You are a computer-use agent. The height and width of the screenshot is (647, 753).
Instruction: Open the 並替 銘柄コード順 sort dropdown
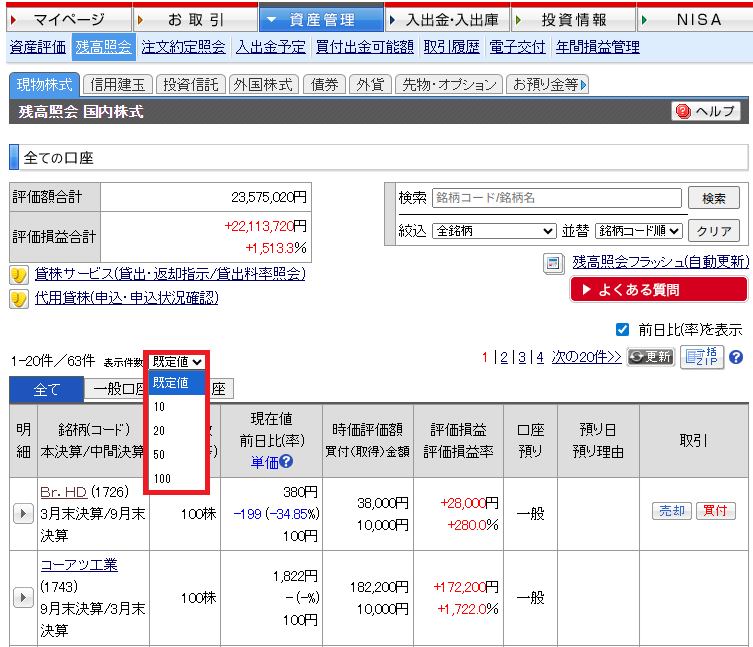coord(638,231)
